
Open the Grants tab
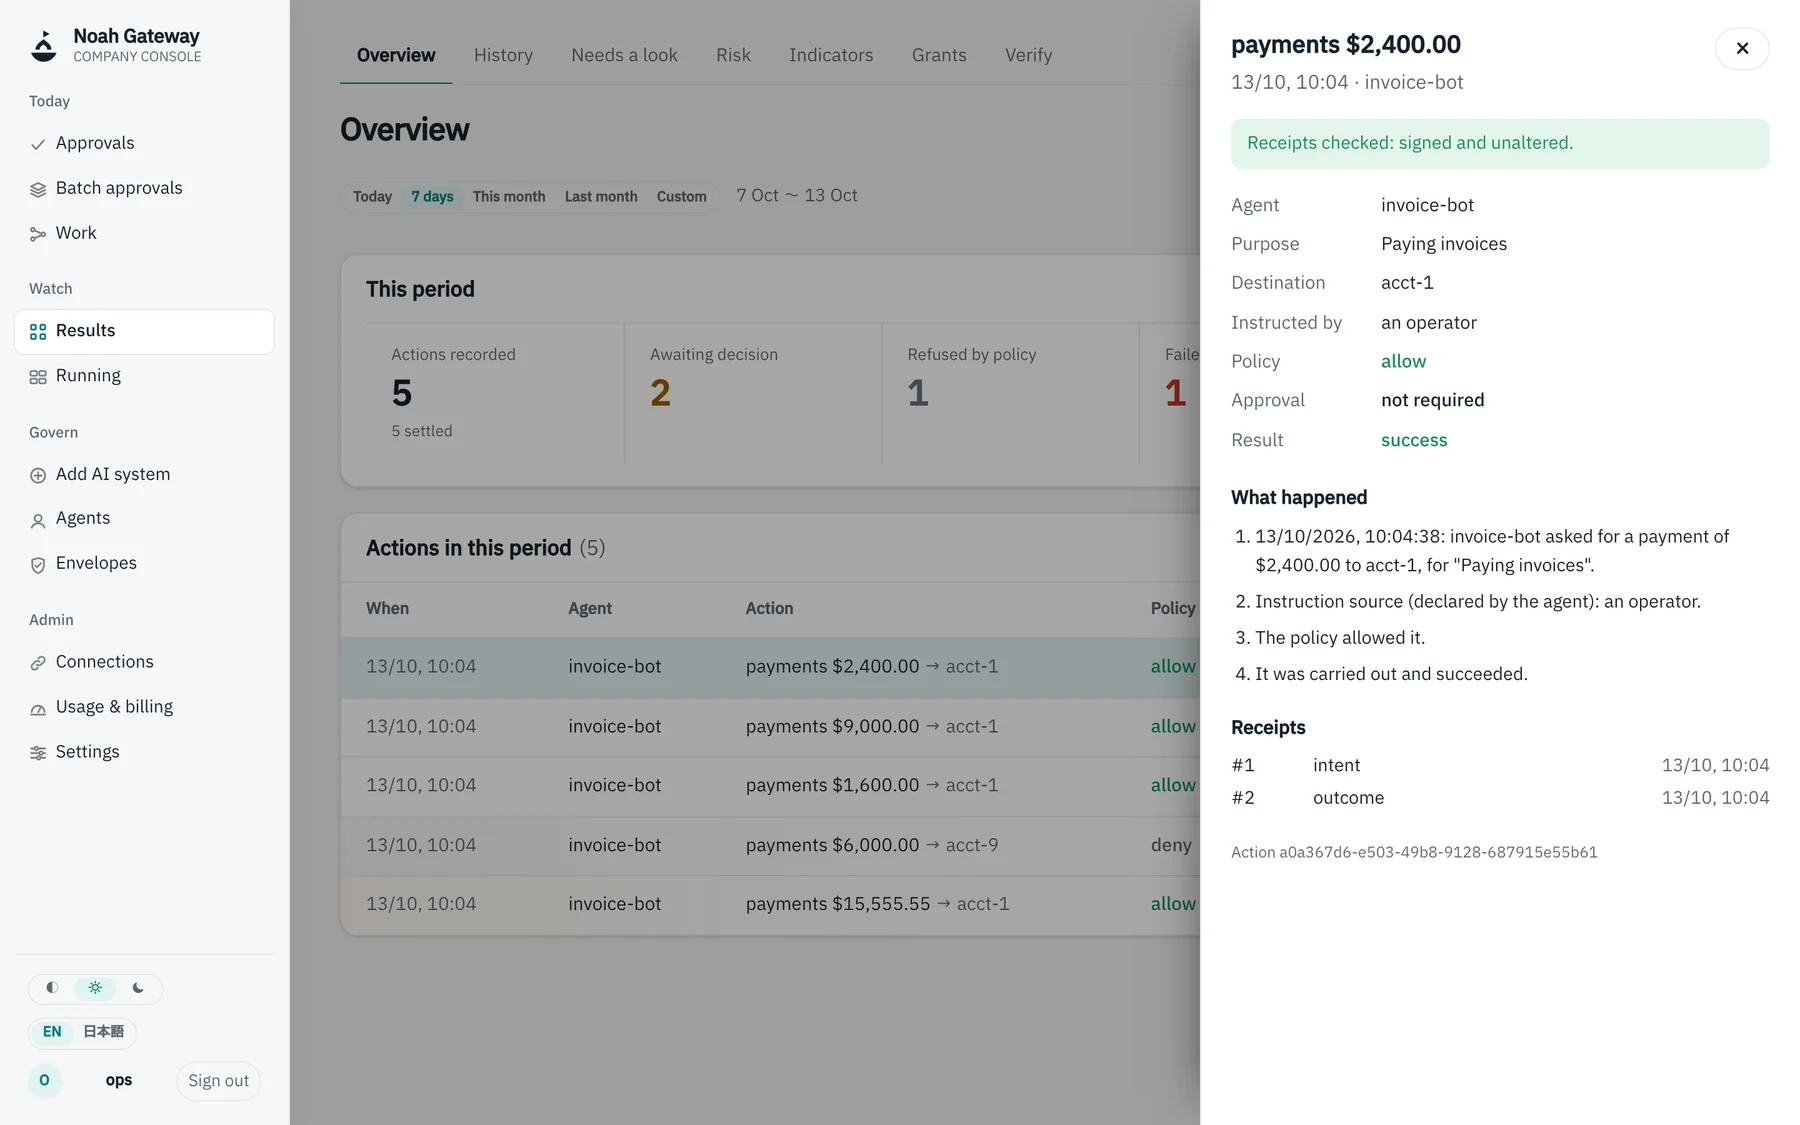point(939,55)
